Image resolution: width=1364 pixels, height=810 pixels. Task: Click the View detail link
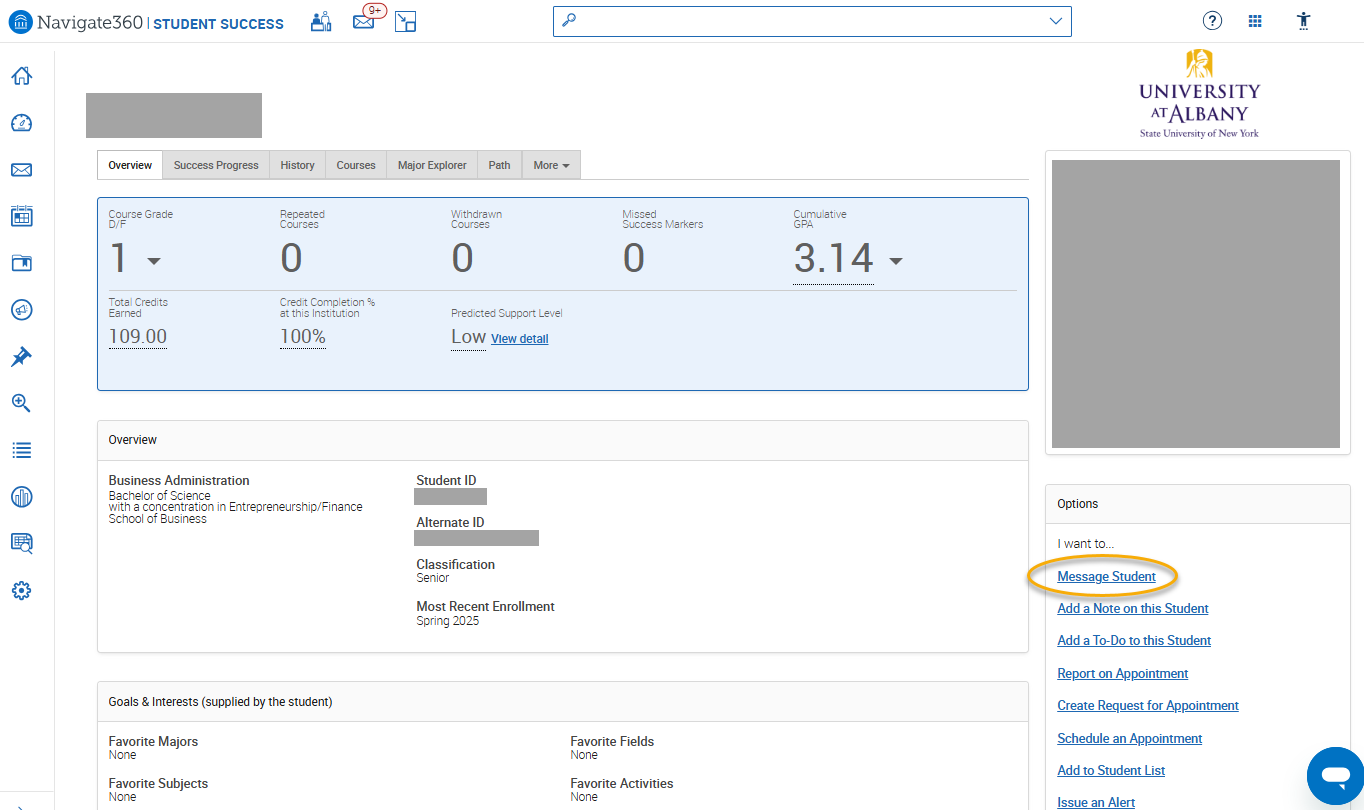point(519,339)
